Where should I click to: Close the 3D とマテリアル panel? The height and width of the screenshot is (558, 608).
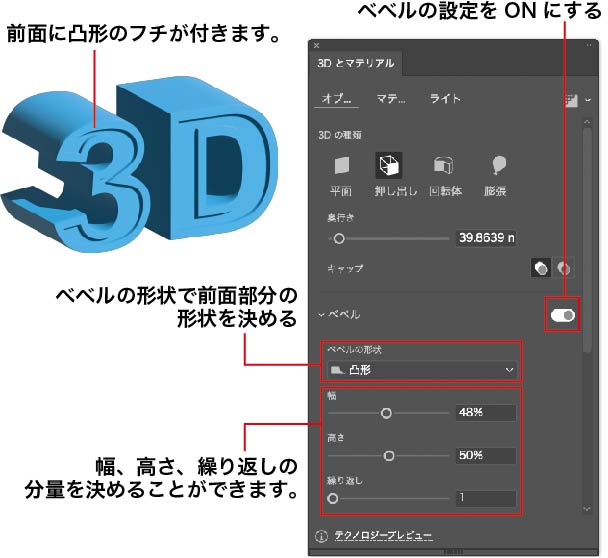click(317, 46)
